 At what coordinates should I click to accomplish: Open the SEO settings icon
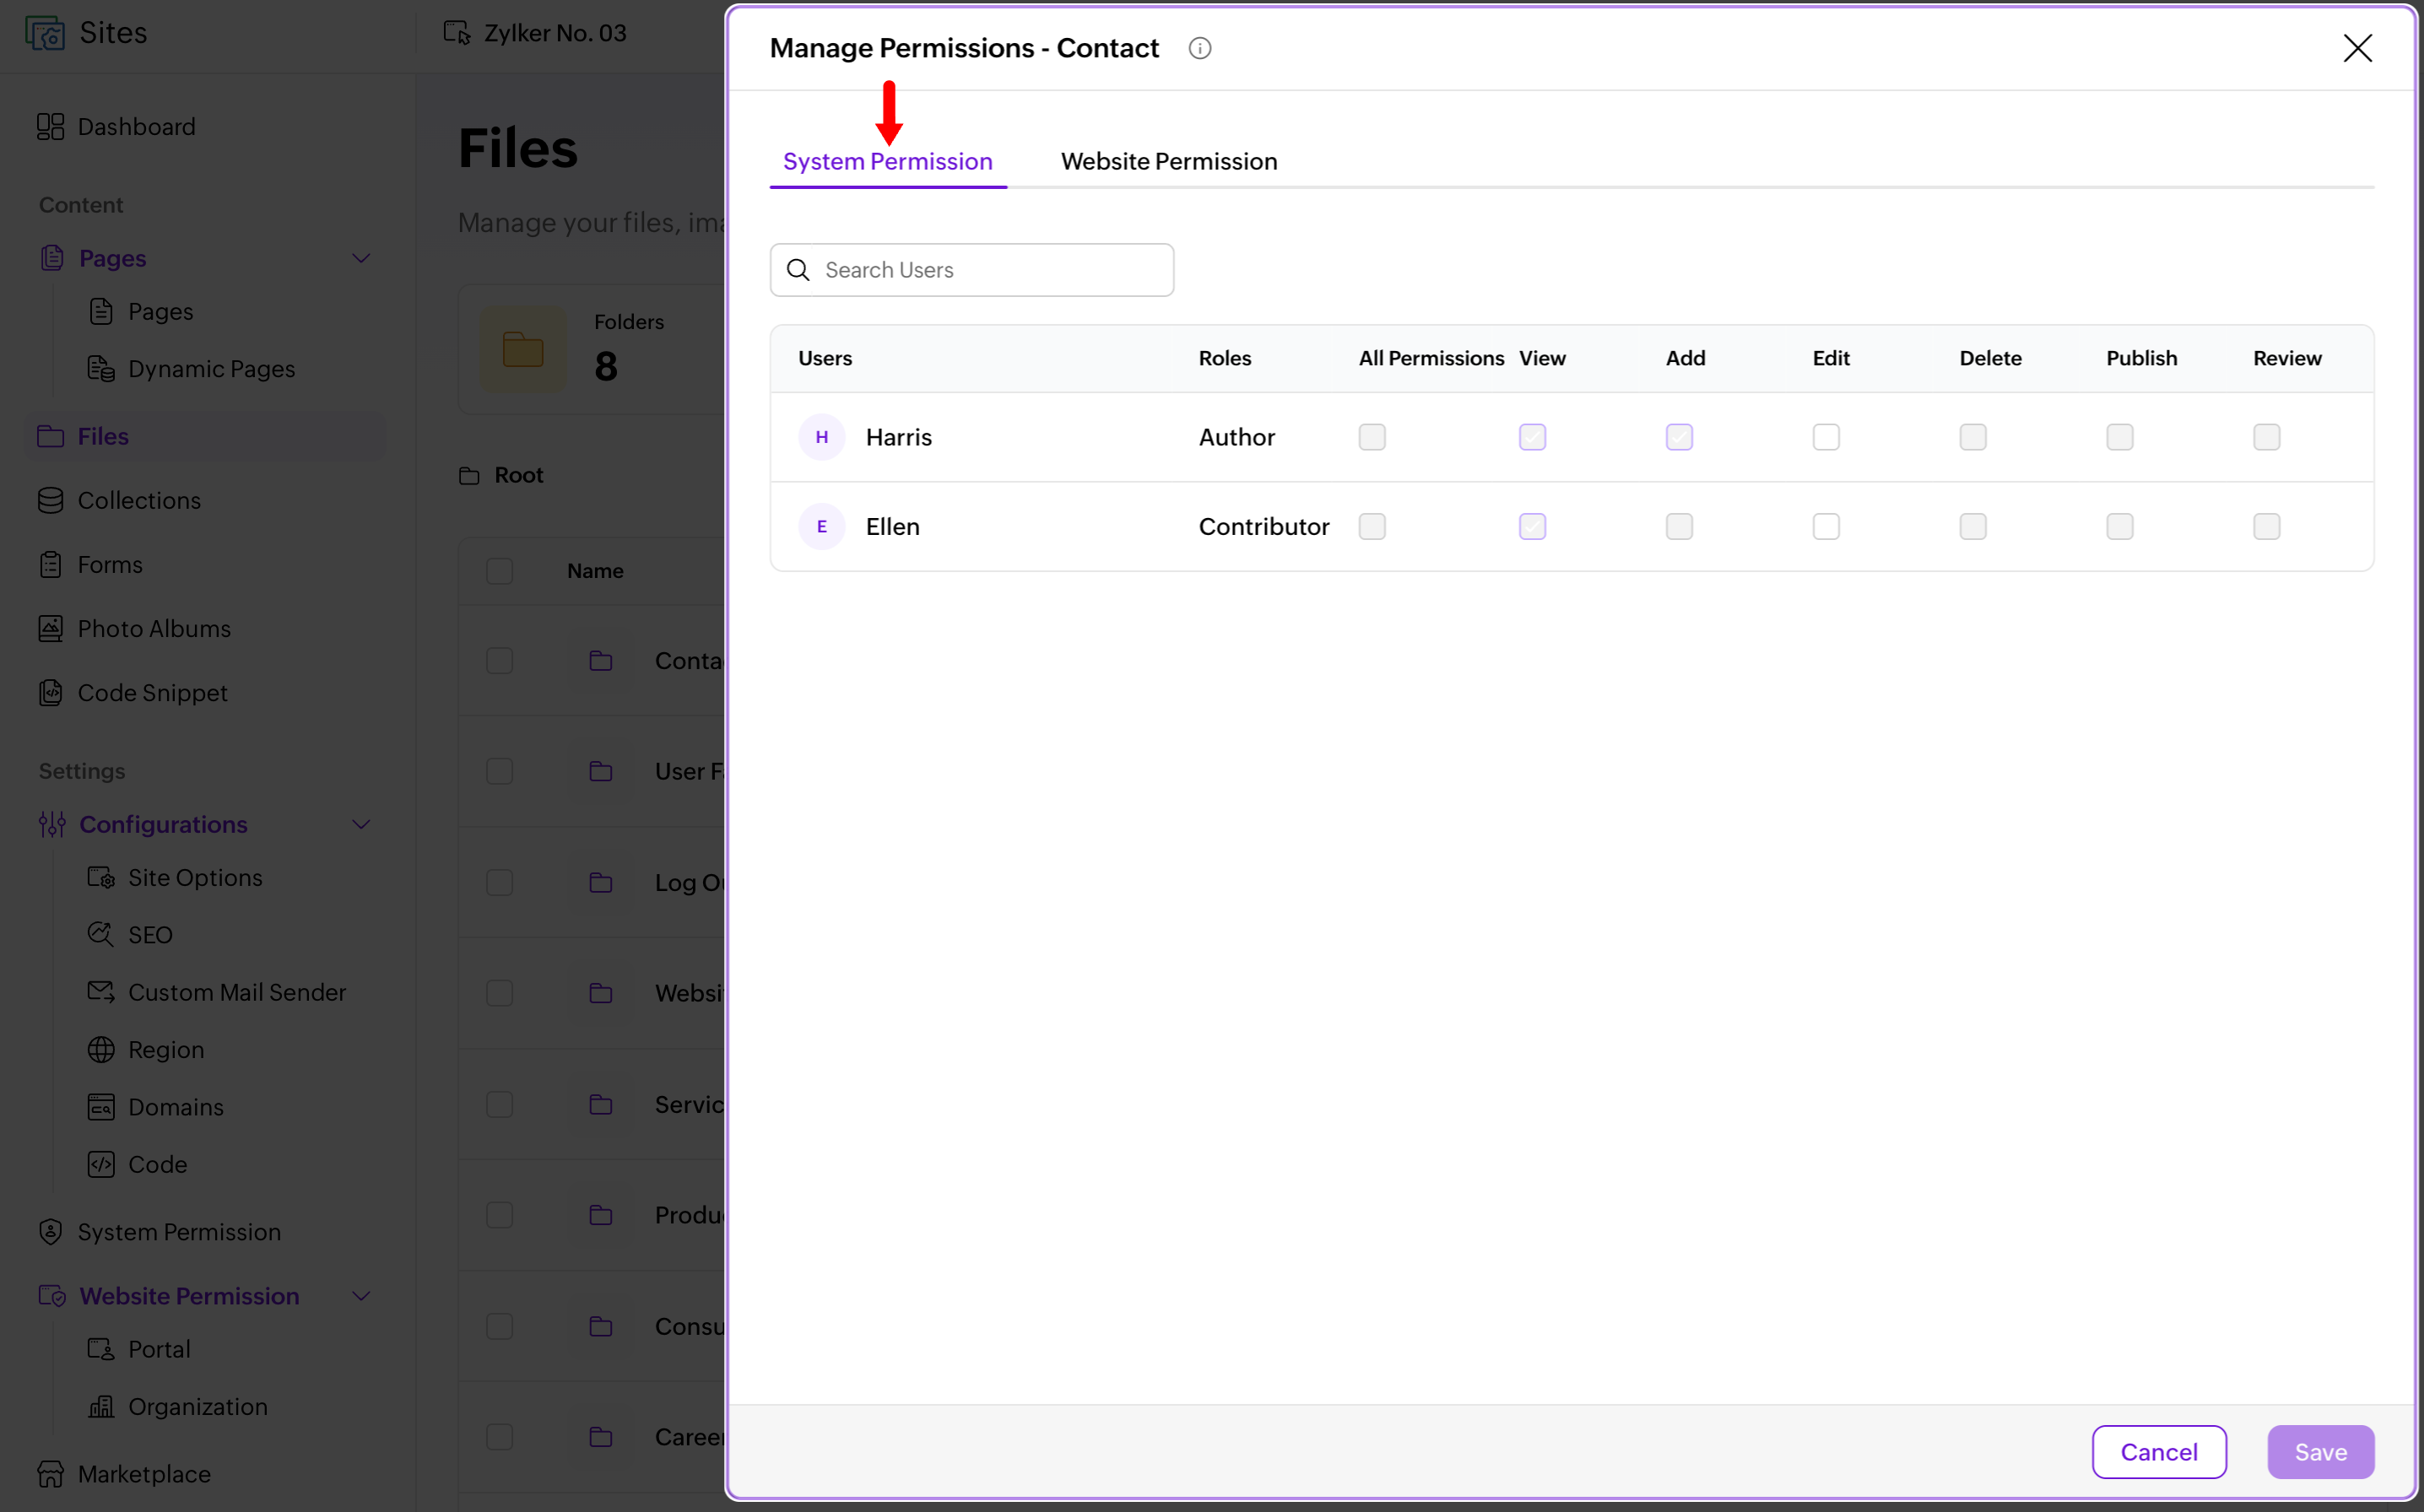coord(101,935)
